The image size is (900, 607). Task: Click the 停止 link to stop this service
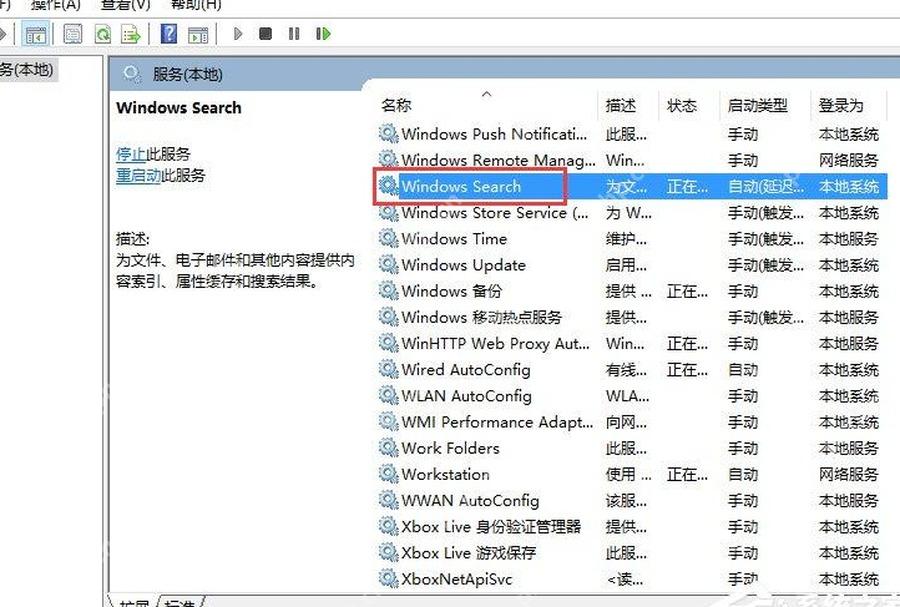click(x=131, y=154)
